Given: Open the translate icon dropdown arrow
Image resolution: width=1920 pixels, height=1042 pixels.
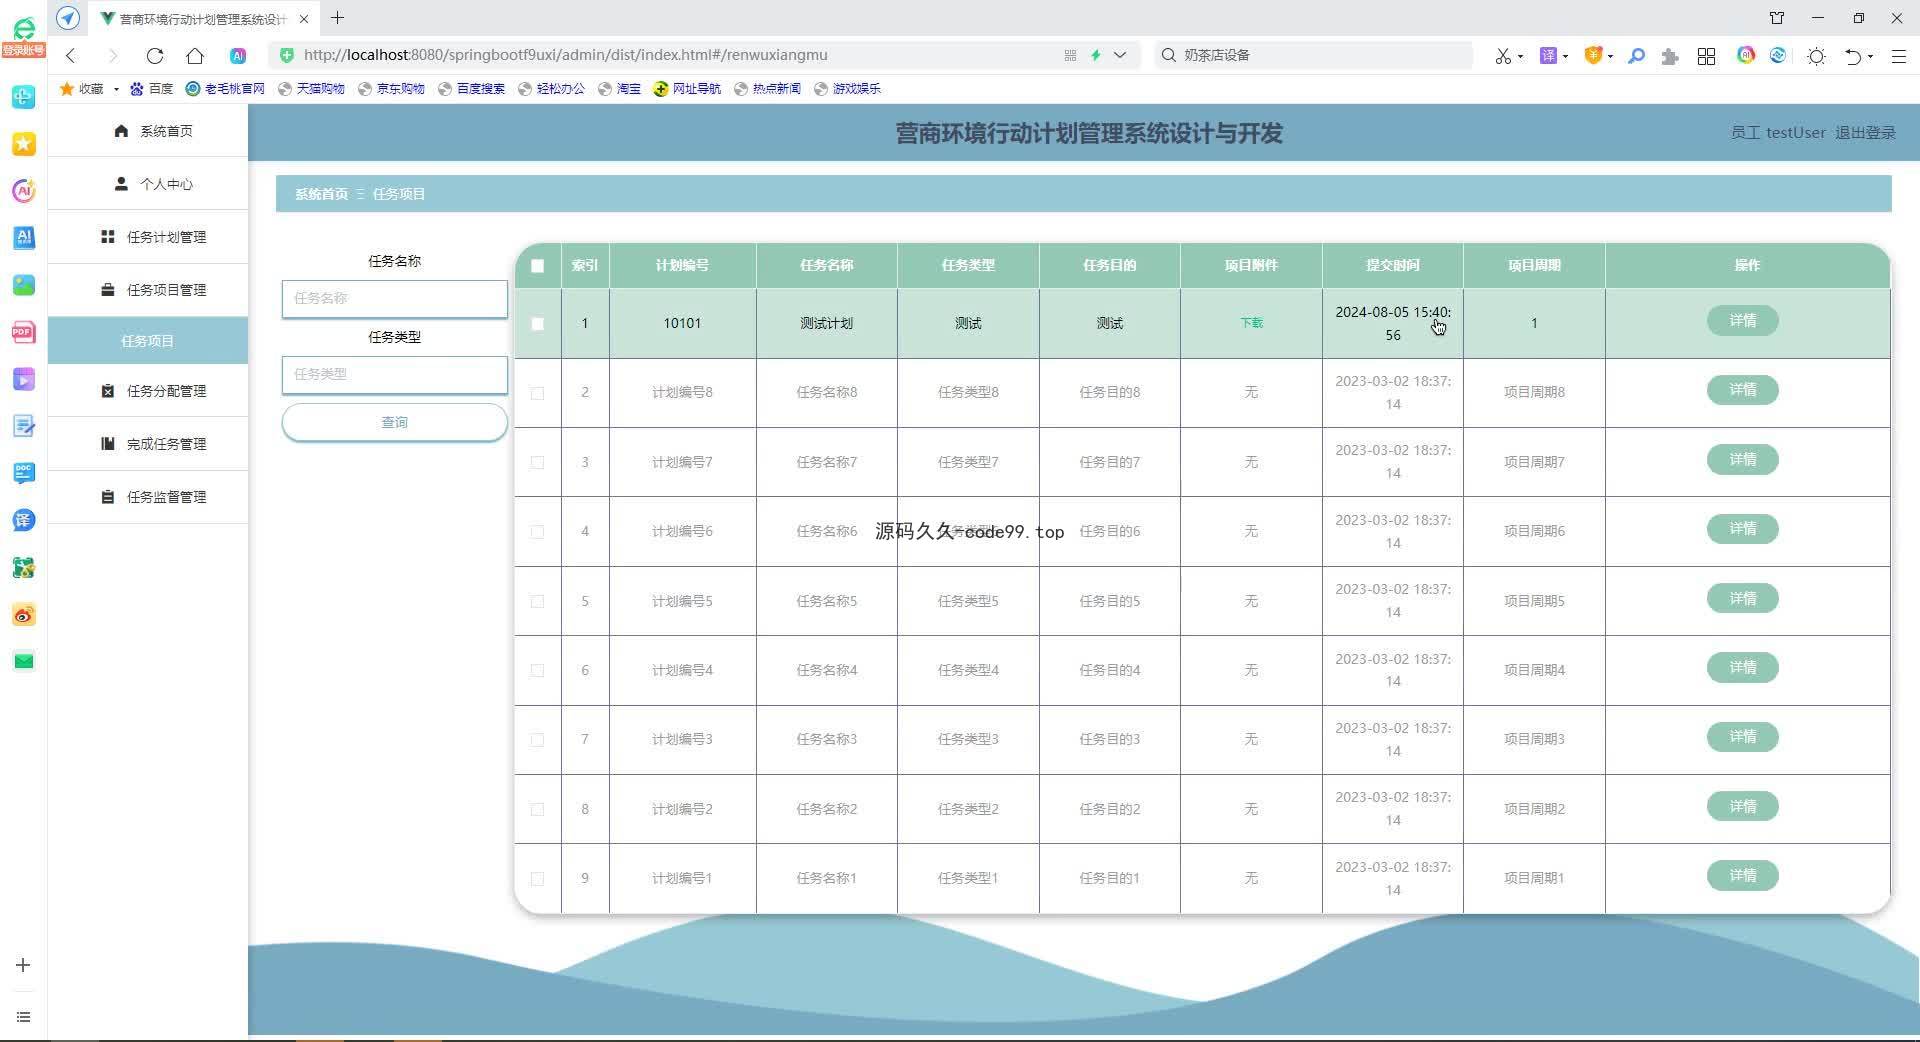Looking at the screenshot, I should 1565,57.
